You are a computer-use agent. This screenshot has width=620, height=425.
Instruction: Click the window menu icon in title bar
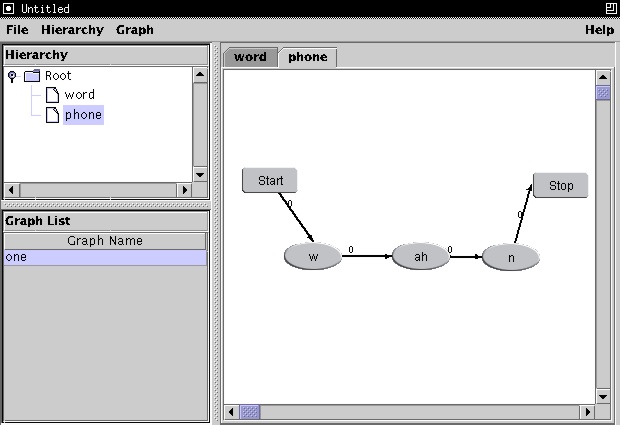pyautogui.click(x=8, y=8)
